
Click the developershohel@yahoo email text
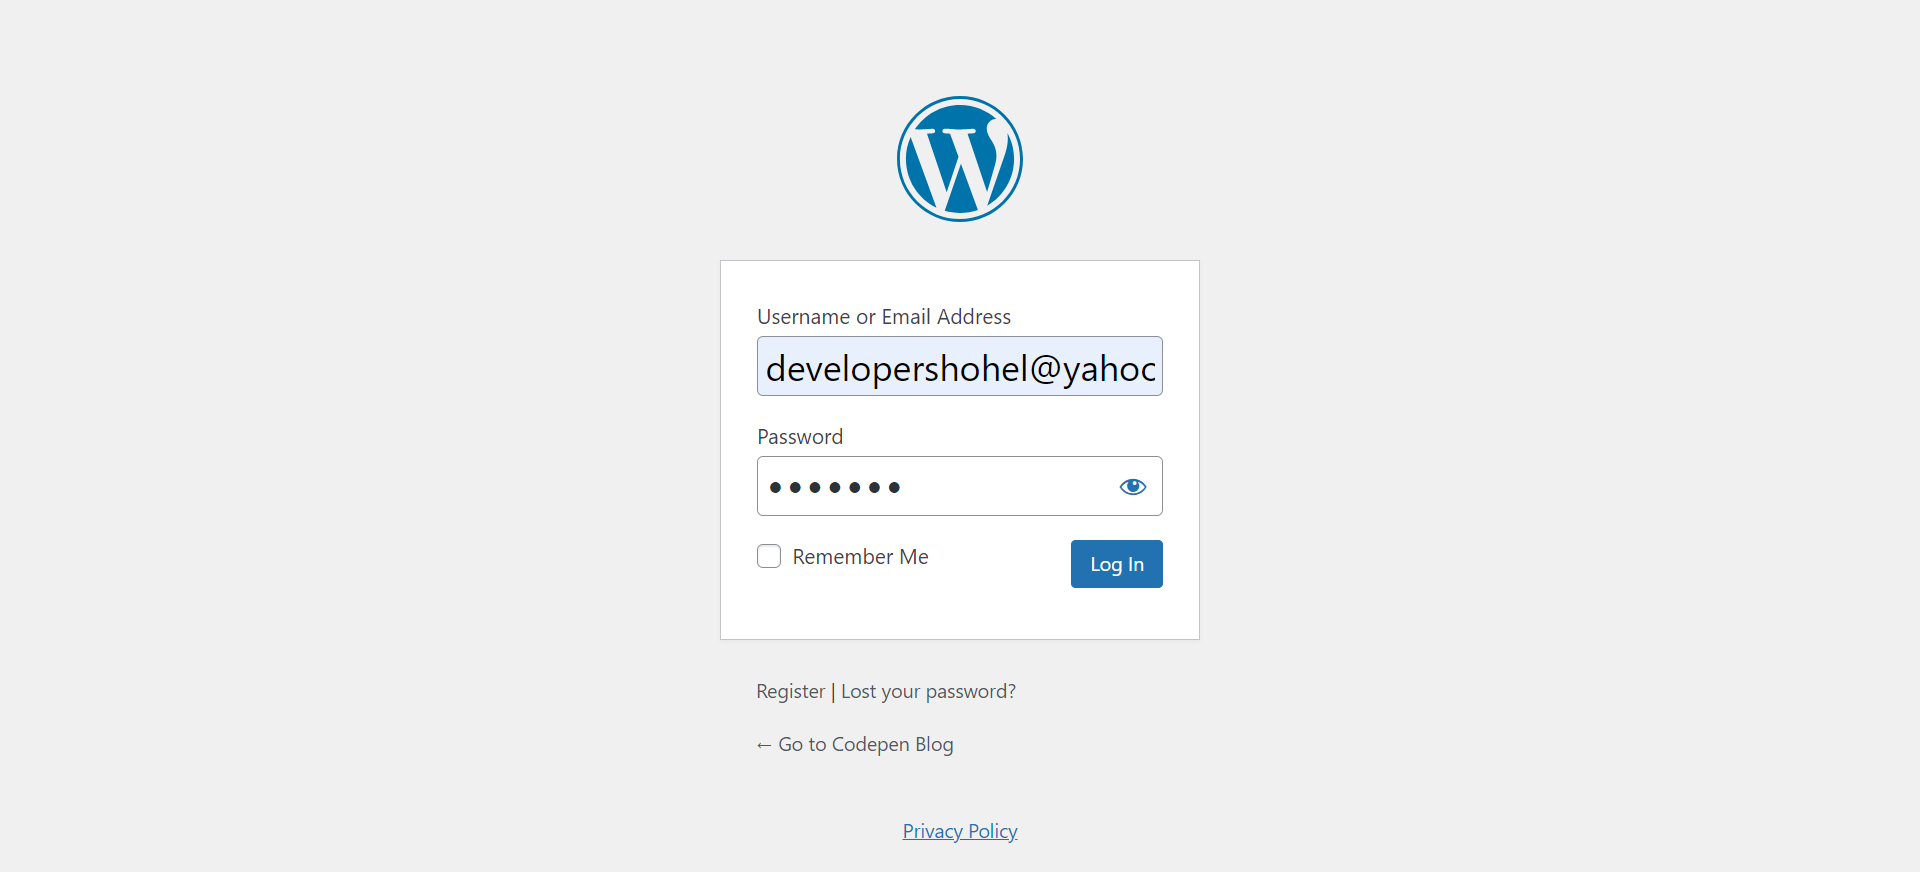961,369
